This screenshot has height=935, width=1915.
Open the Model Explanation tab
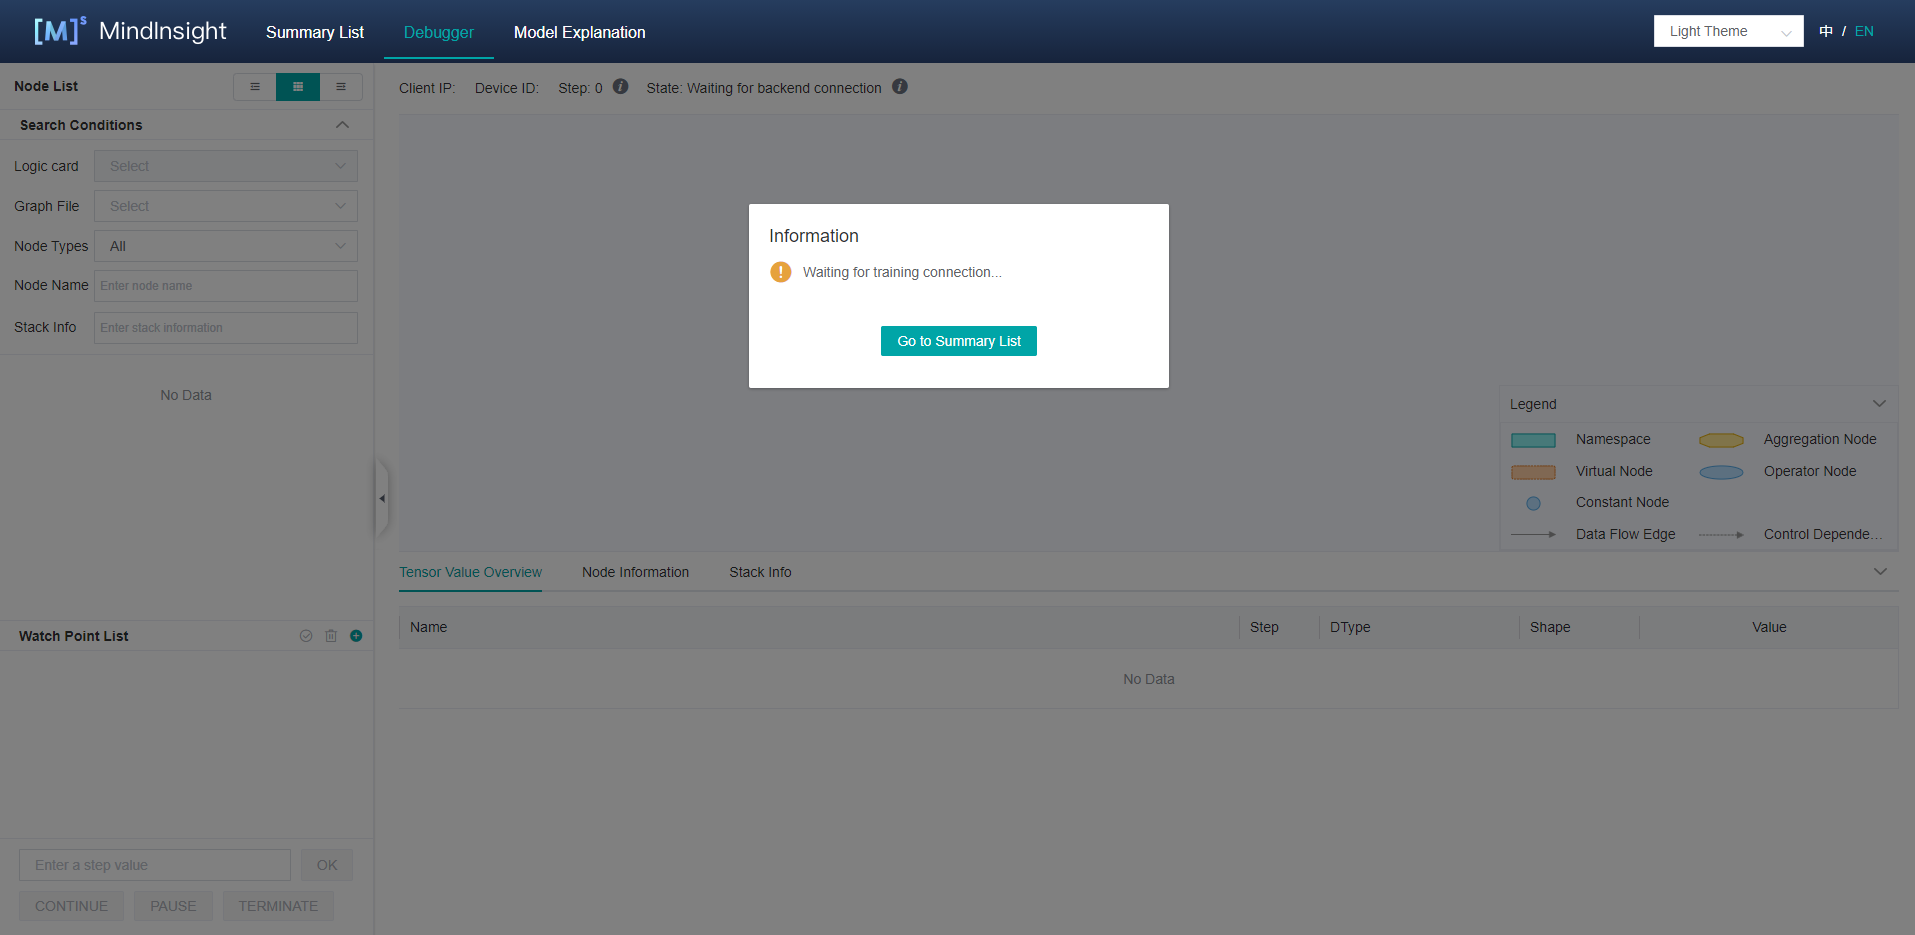(579, 32)
